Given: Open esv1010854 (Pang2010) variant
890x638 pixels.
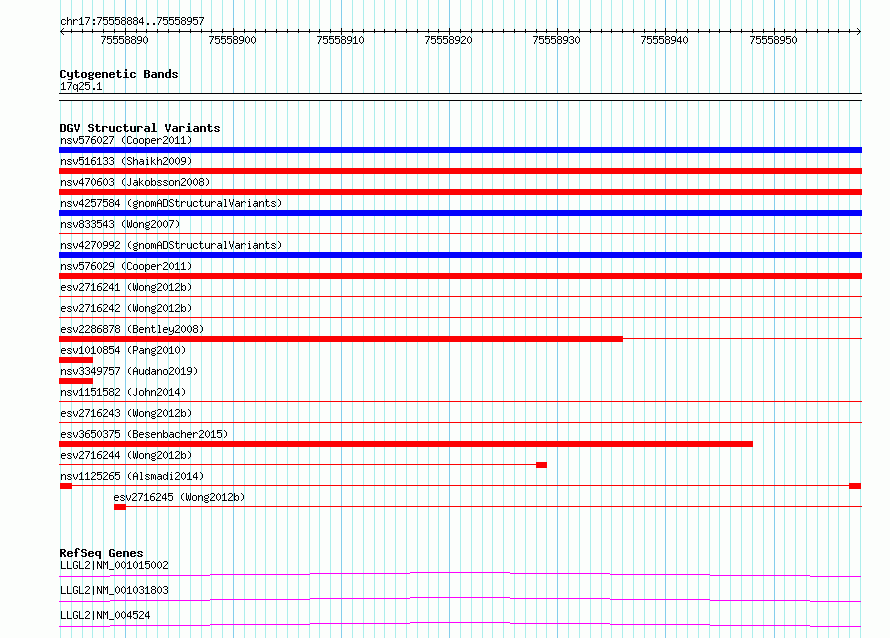Looking at the screenshot, I should [x=123, y=350].
